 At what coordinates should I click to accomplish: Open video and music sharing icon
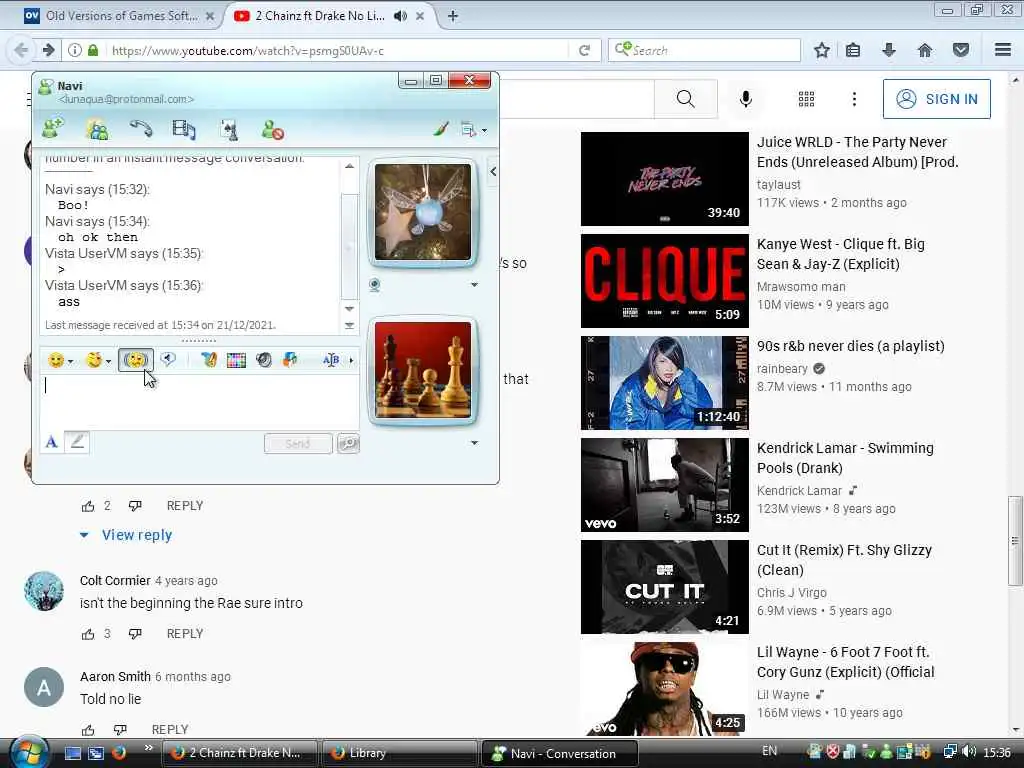coord(184,129)
